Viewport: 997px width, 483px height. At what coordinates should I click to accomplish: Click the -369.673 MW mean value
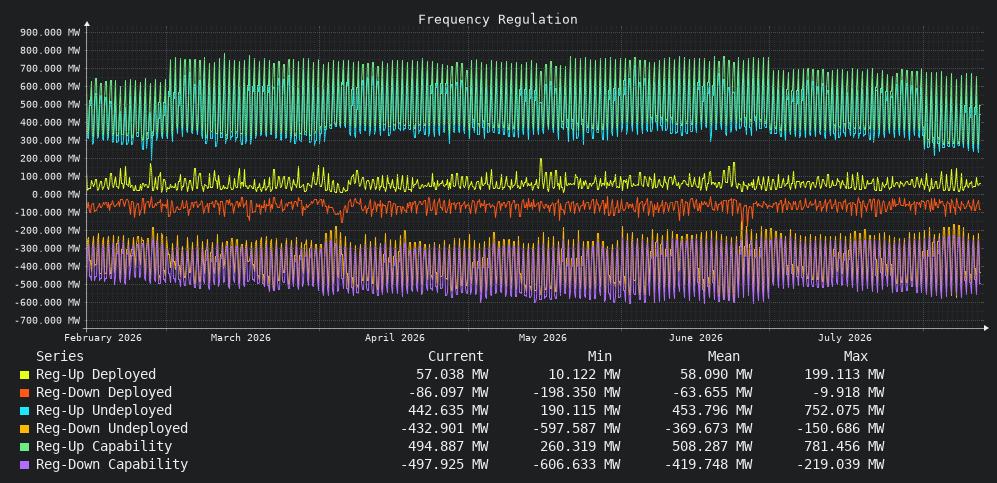(708, 428)
